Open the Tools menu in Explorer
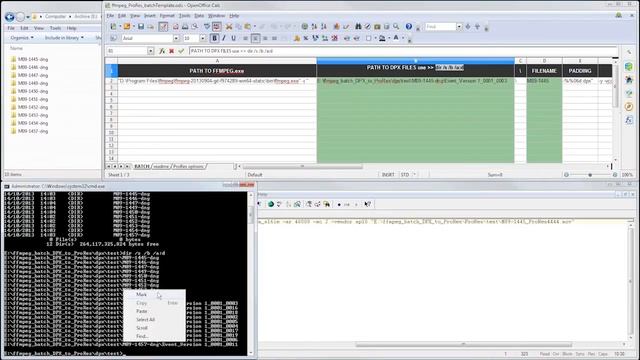This screenshot has width=640, height=360. [56, 28]
